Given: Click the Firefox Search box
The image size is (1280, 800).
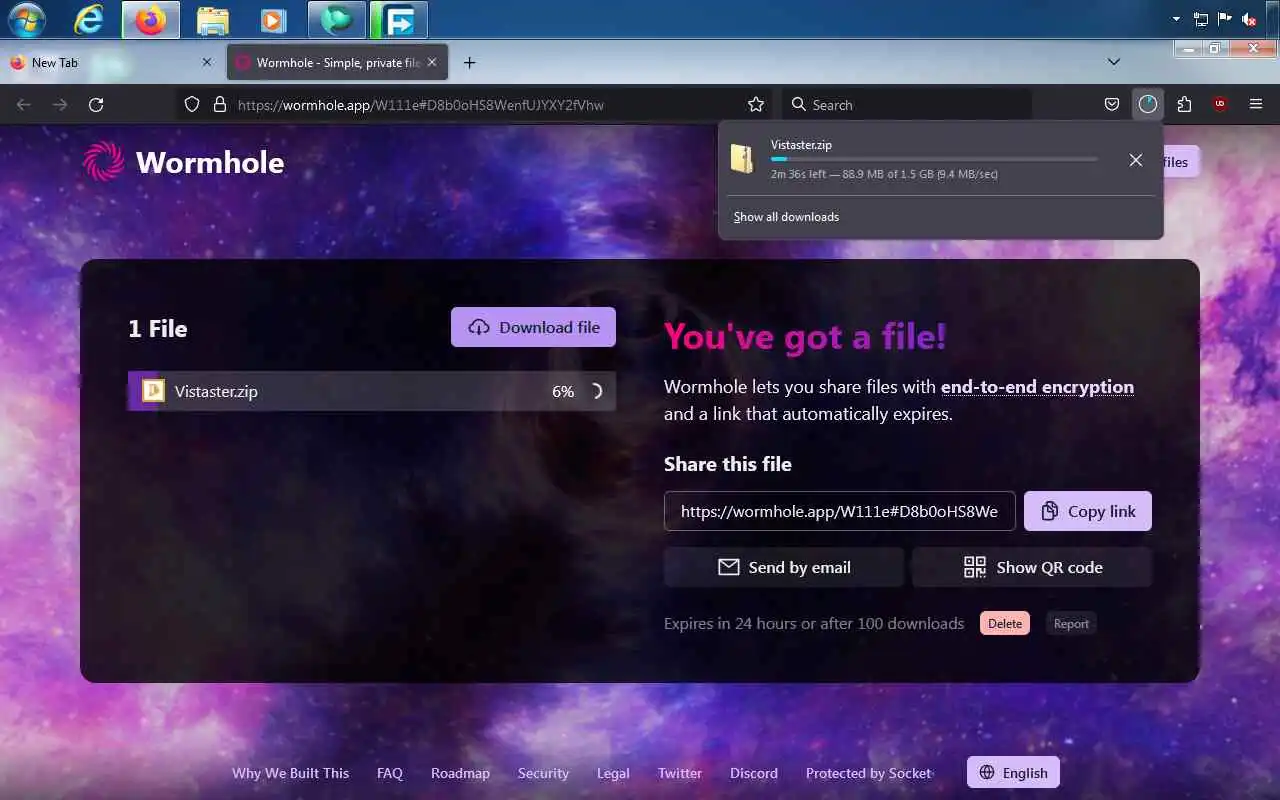Looking at the screenshot, I should (906, 104).
